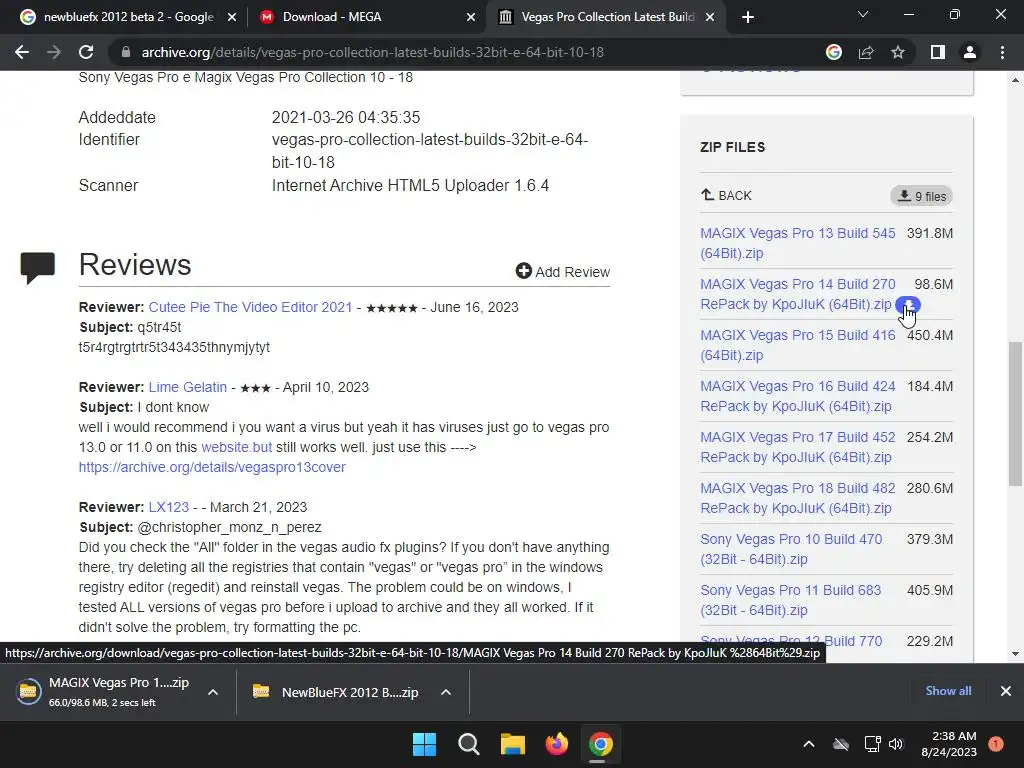Click the page vertical scrollbar thumb
Viewport: 1024px width, 768px height.
click(1015, 414)
